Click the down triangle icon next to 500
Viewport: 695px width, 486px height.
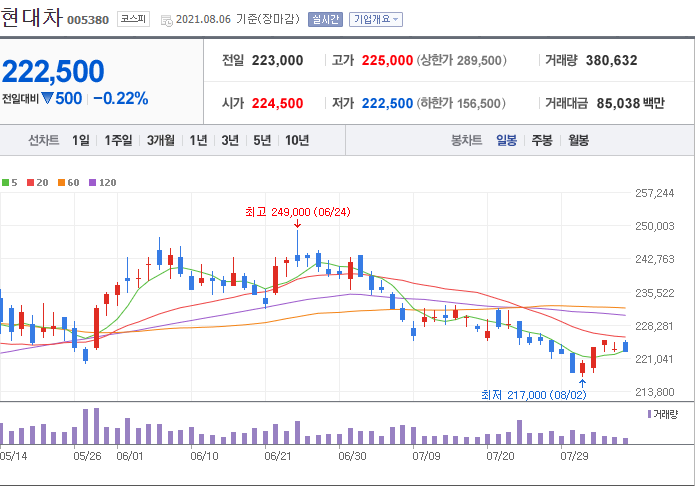(x=47, y=98)
